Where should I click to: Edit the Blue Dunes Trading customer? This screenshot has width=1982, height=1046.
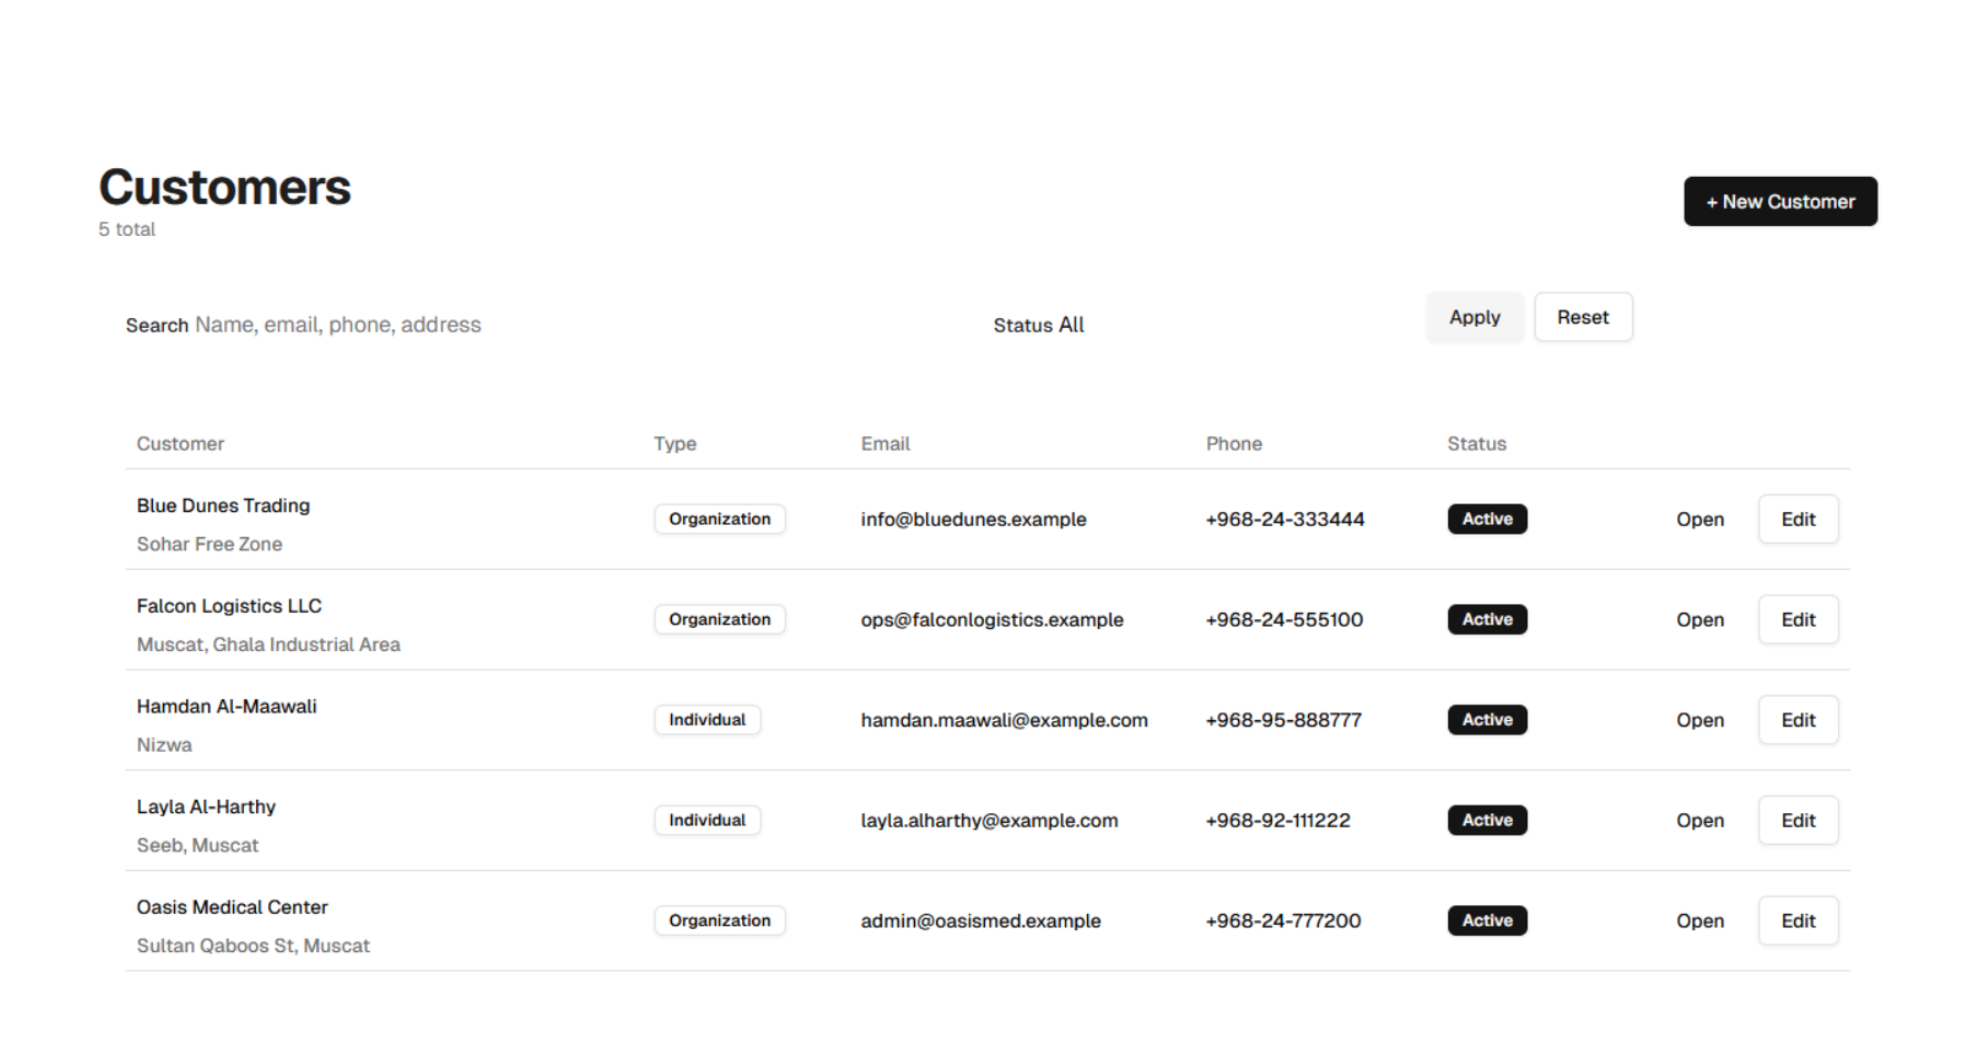click(x=1797, y=519)
